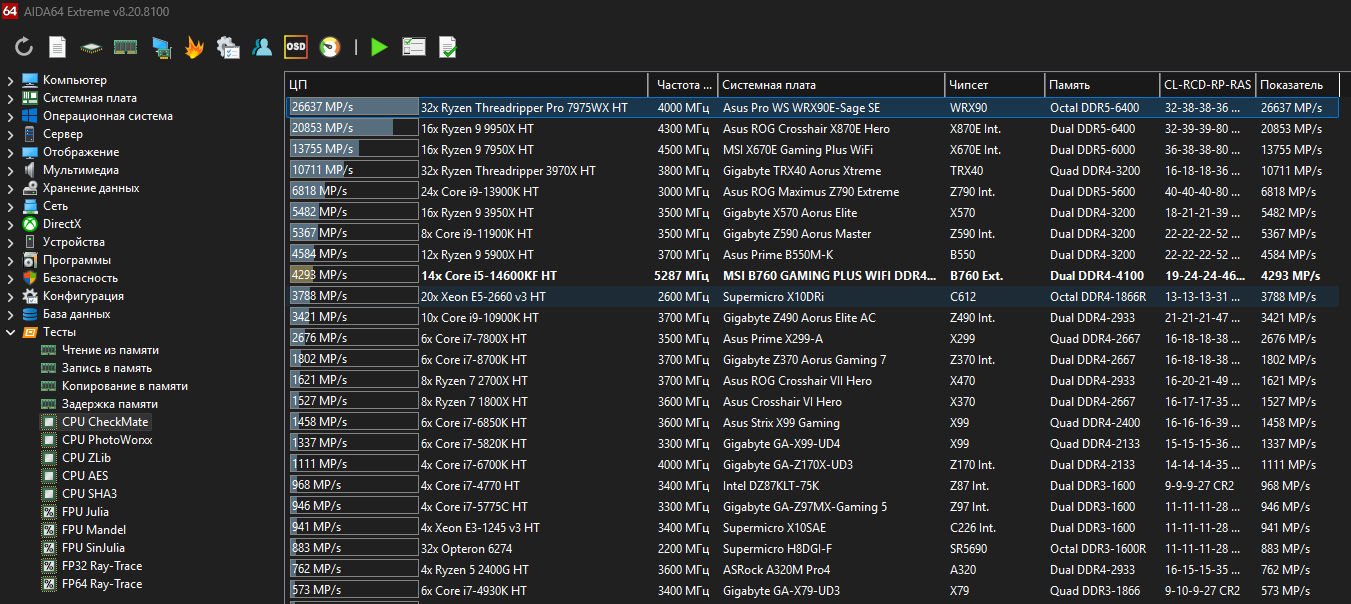
Task: Select the 26637 MP/s result bar
Action: coord(354,107)
